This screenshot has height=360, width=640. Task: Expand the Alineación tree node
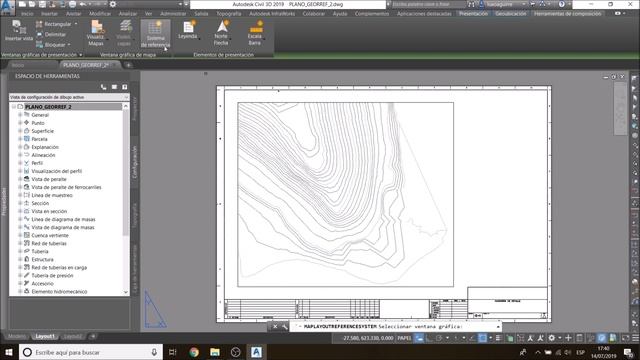click(20, 155)
